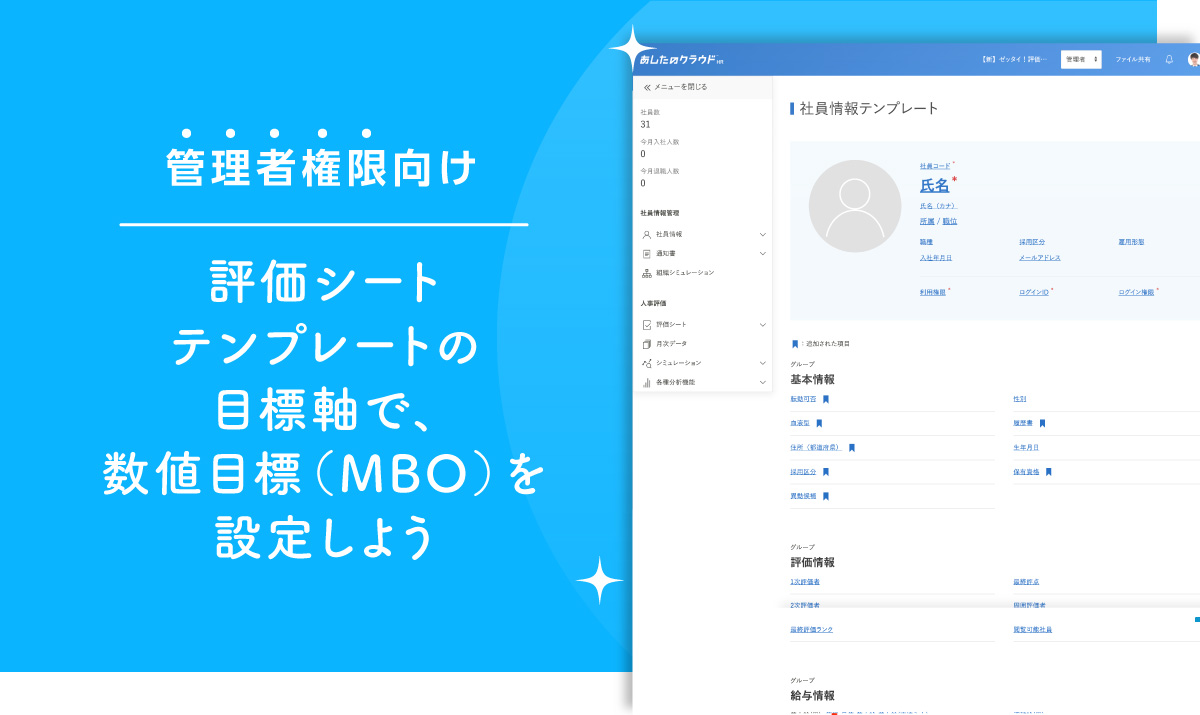Screen dimensions: 1200x715
Task: Click the 月次データ copy icon
Action: (x=647, y=344)
